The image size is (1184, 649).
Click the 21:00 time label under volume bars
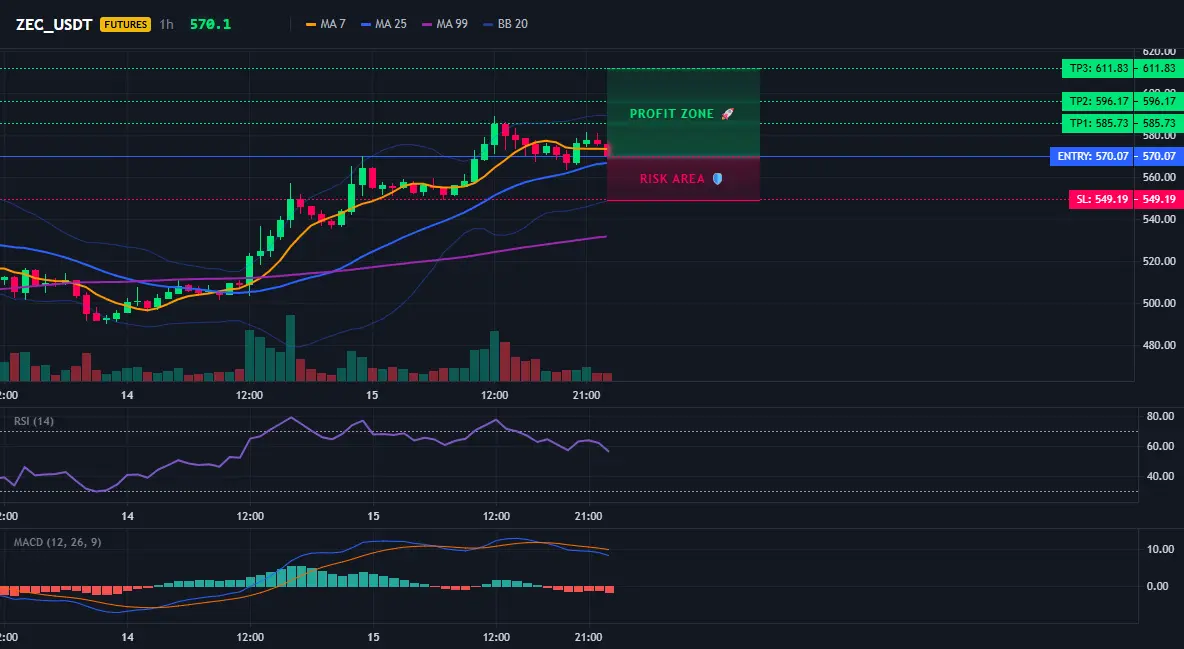tap(587, 395)
